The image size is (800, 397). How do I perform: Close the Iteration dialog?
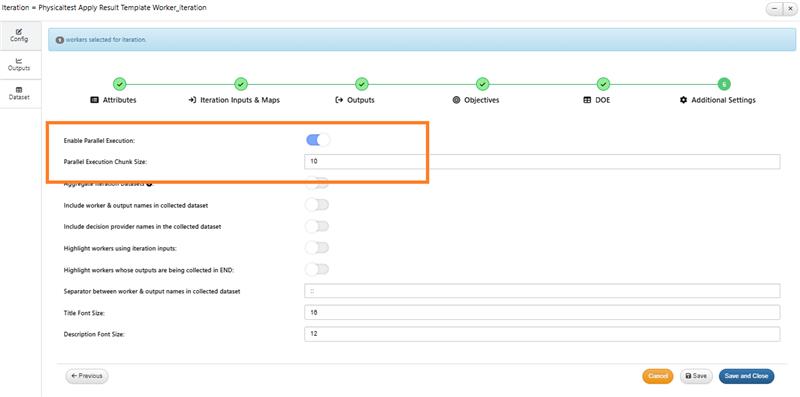coord(790,9)
